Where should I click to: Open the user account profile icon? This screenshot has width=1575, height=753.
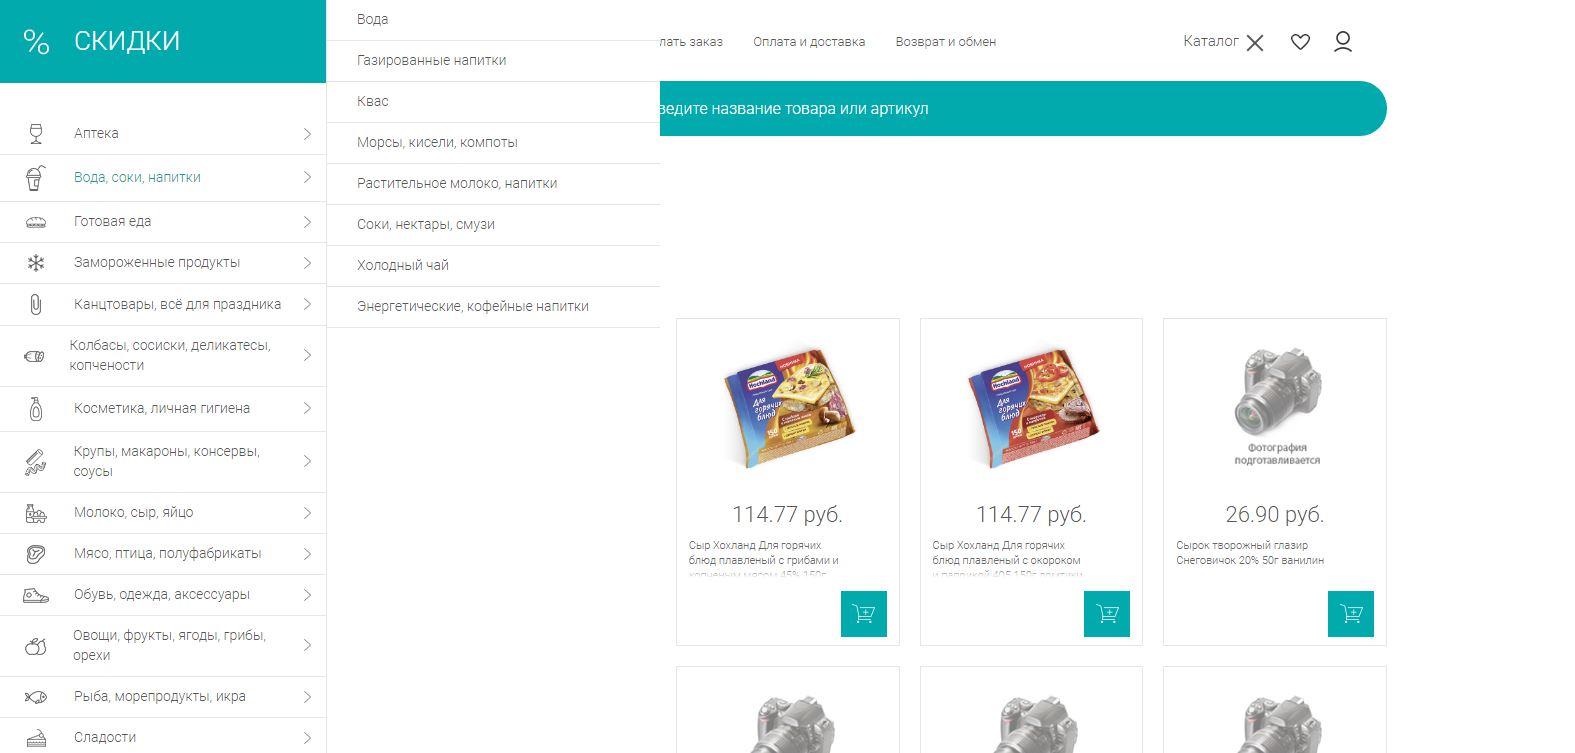[x=1343, y=42]
